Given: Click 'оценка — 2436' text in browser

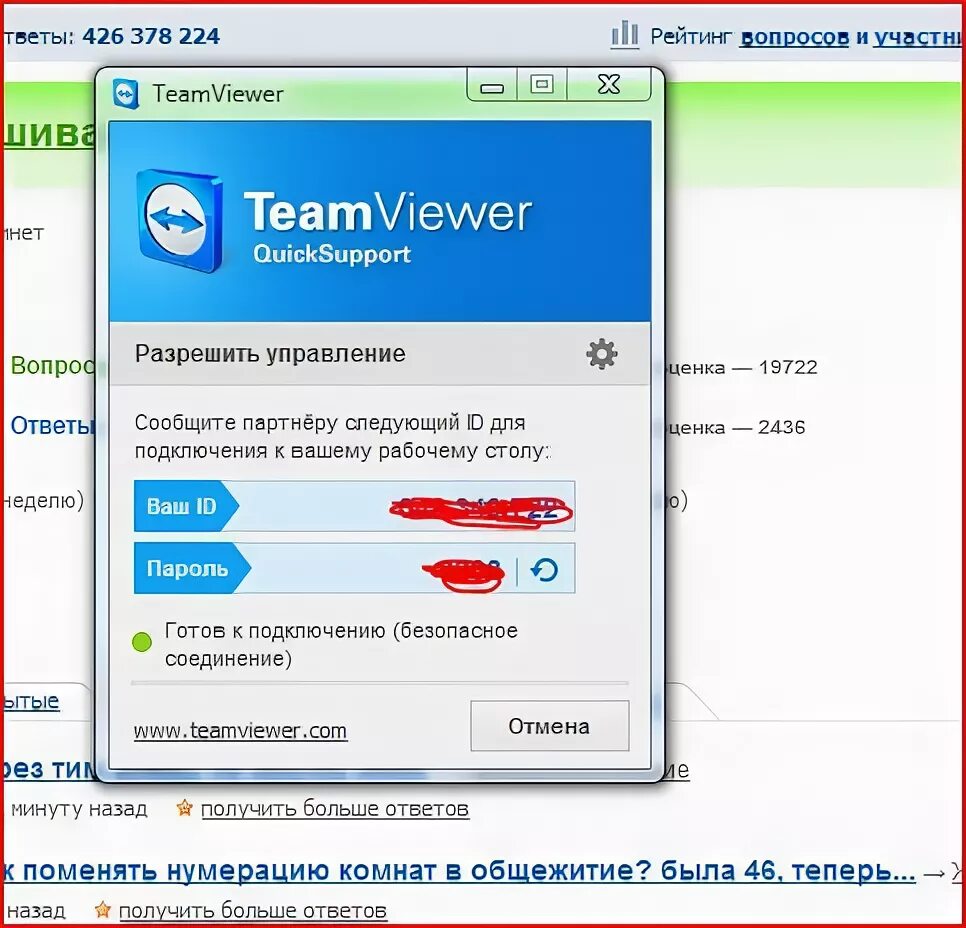Looking at the screenshot, I should (x=736, y=427).
